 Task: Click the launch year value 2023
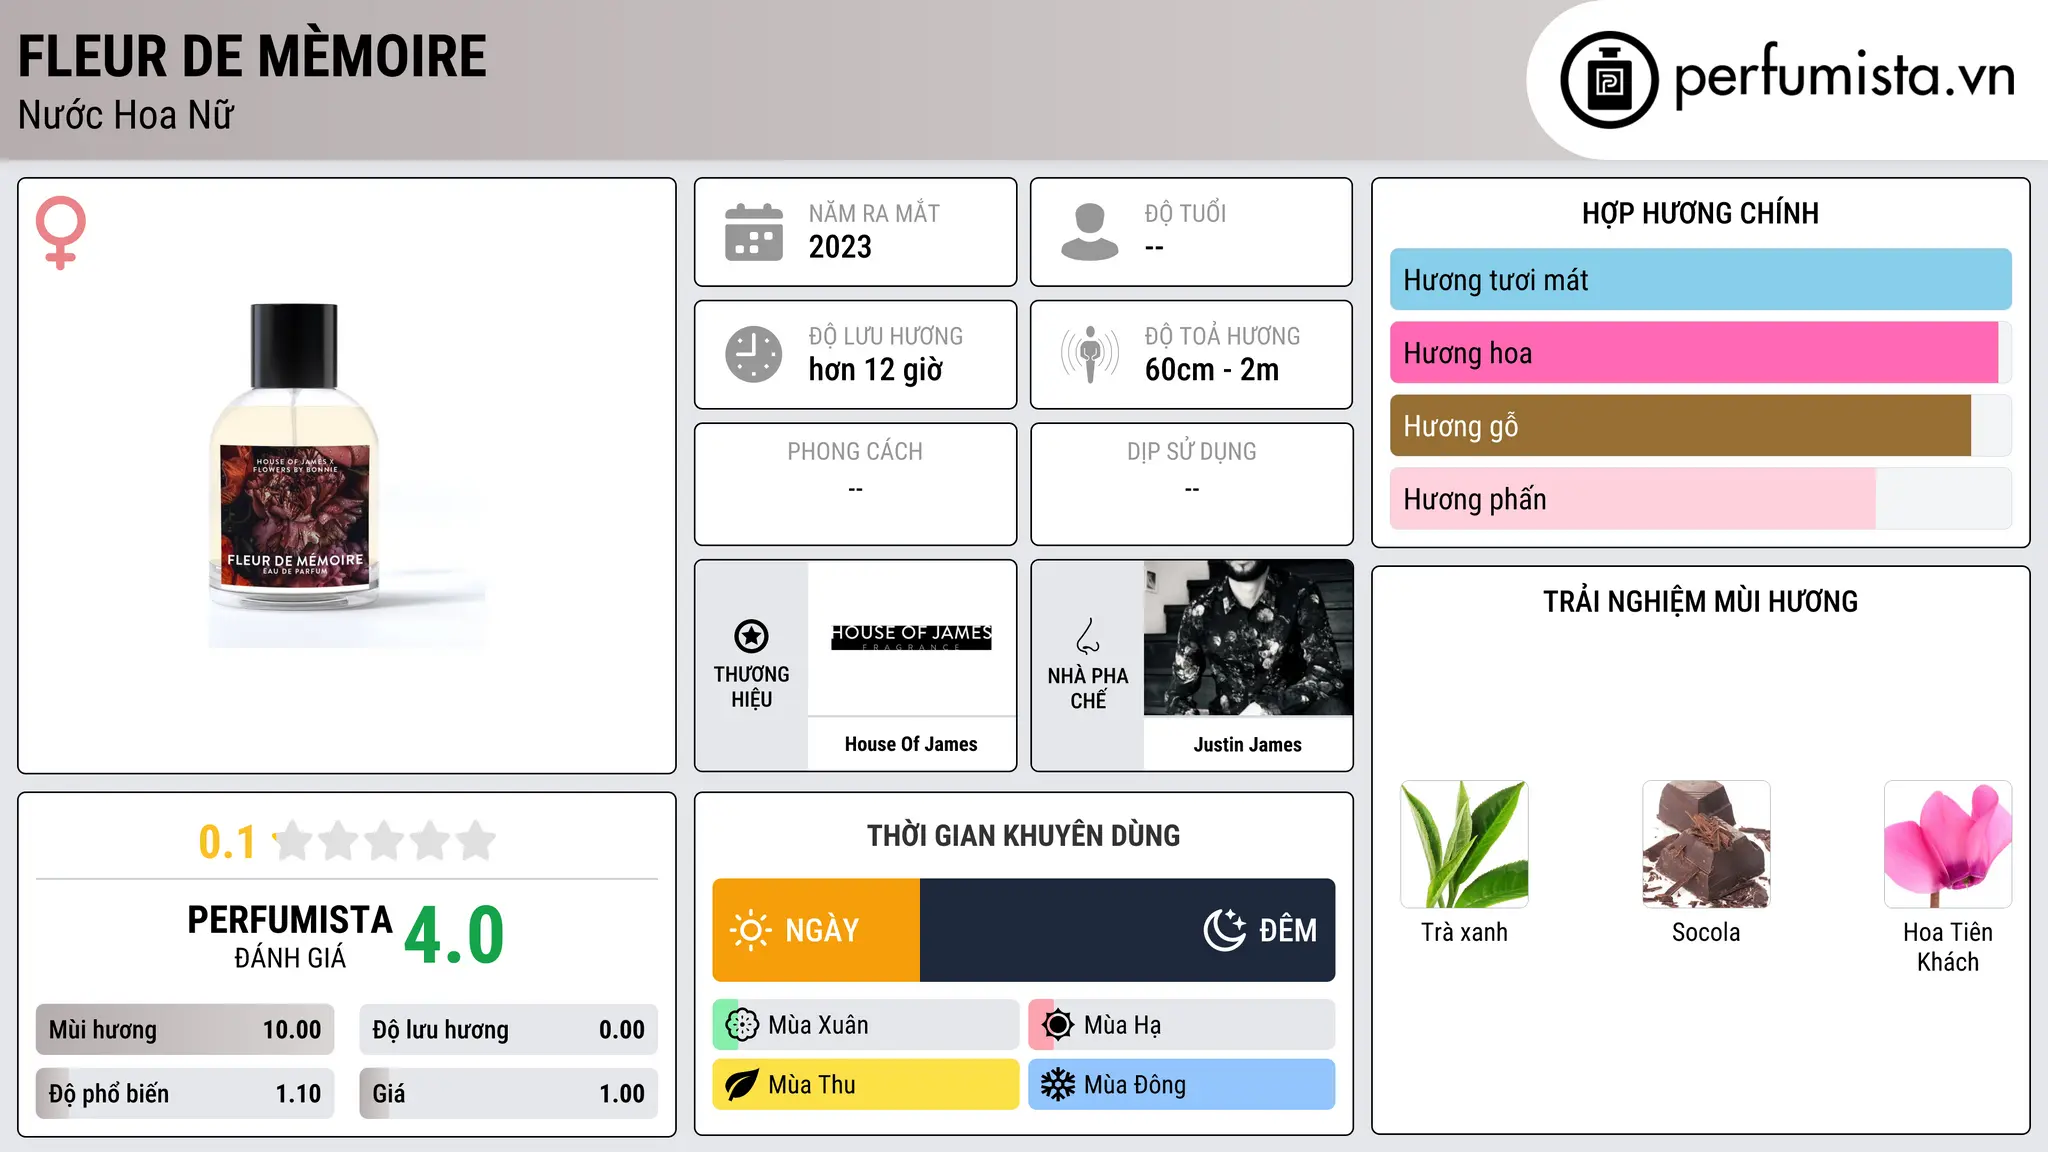840,247
